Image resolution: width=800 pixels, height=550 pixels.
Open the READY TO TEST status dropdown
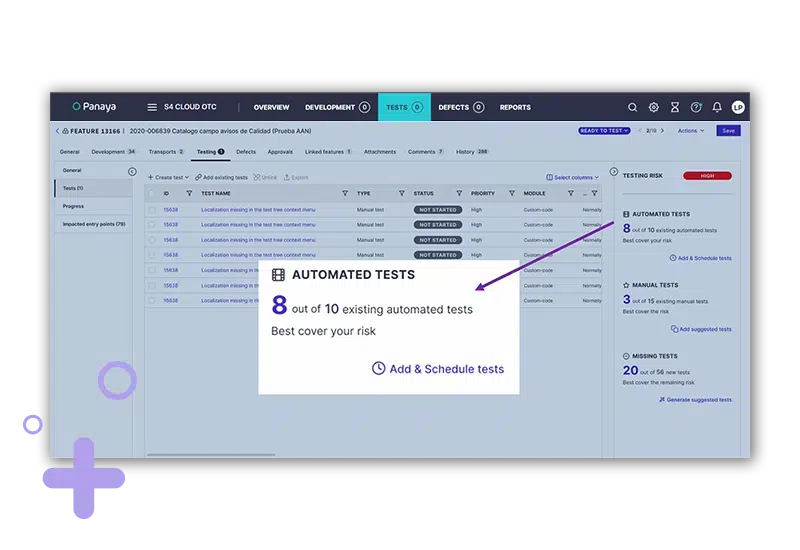pyautogui.click(x=604, y=131)
